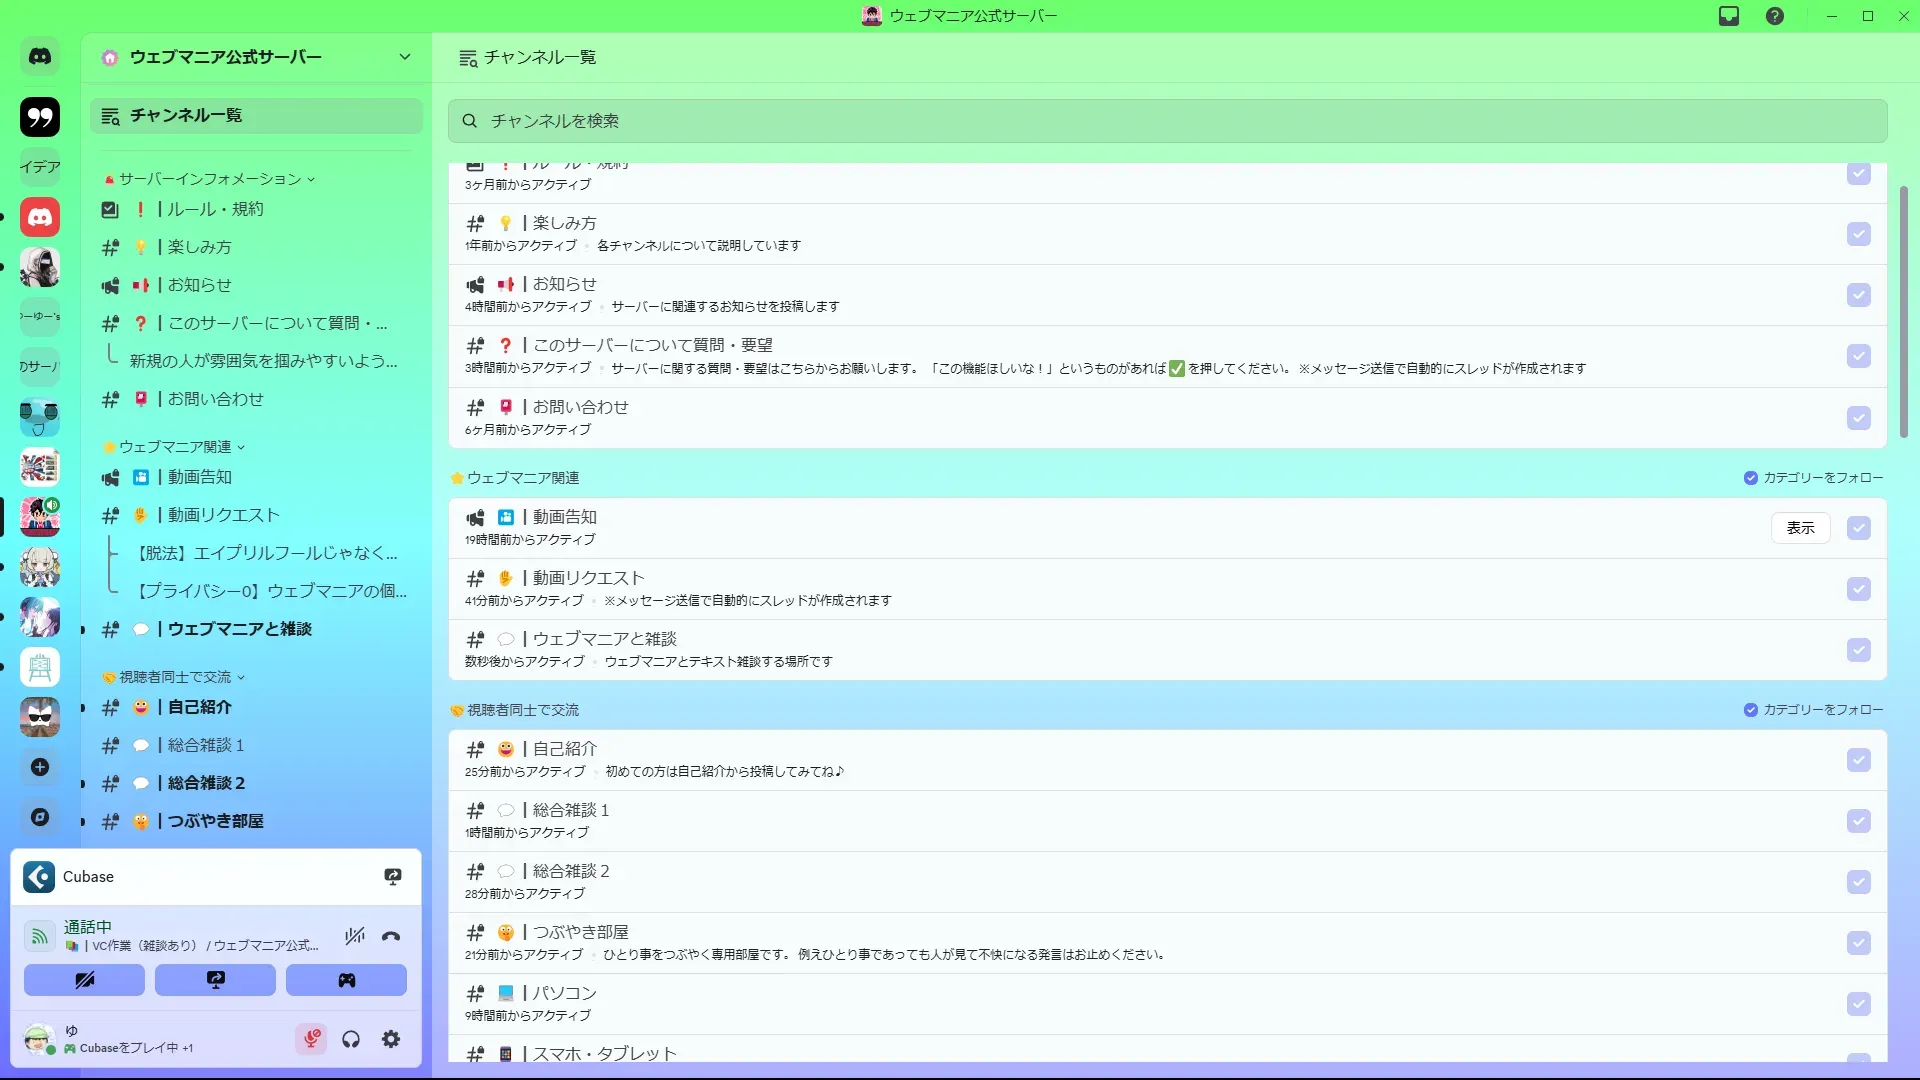The width and height of the screenshot is (1920, 1080).
Task: Focus the チャンネルを検索 search field
Action: click(x=1166, y=121)
